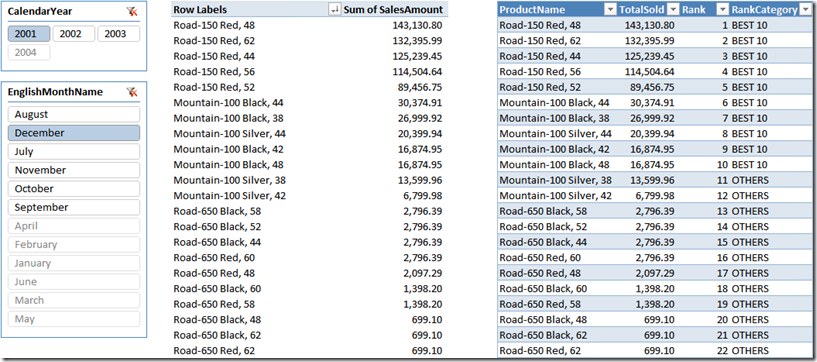817x362 pixels.
Task: Select July in month slicer
Action: (74, 152)
